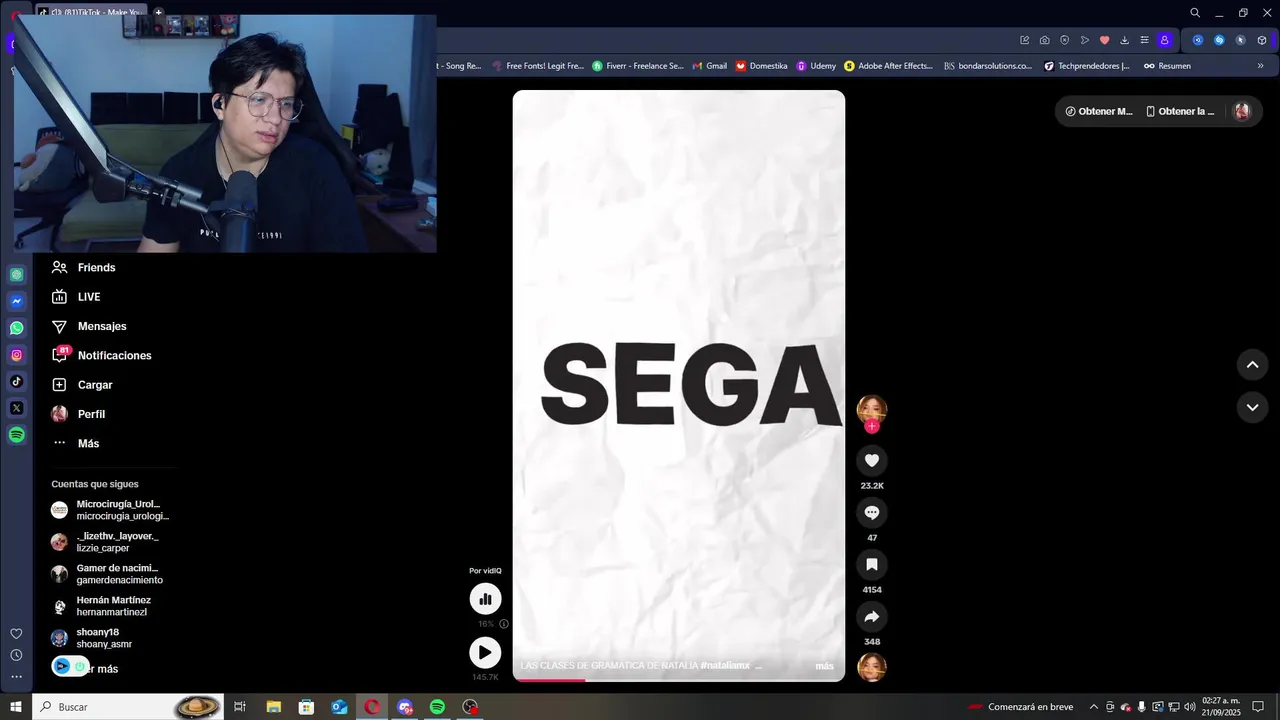Screen dimensions: 1280x720
Task: Open the Udemy bookmark
Action: pos(816,66)
